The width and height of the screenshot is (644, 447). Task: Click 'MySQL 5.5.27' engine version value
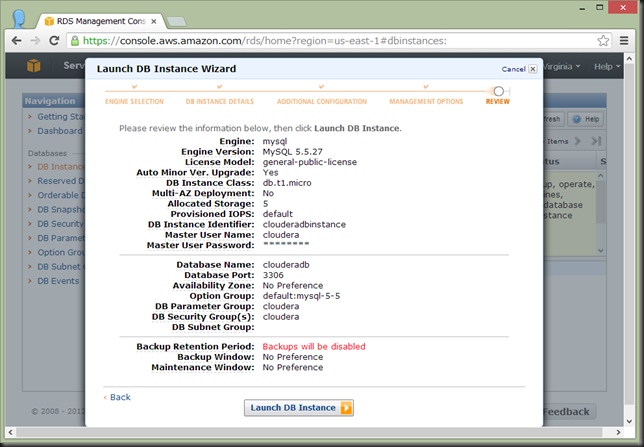tap(292, 152)
